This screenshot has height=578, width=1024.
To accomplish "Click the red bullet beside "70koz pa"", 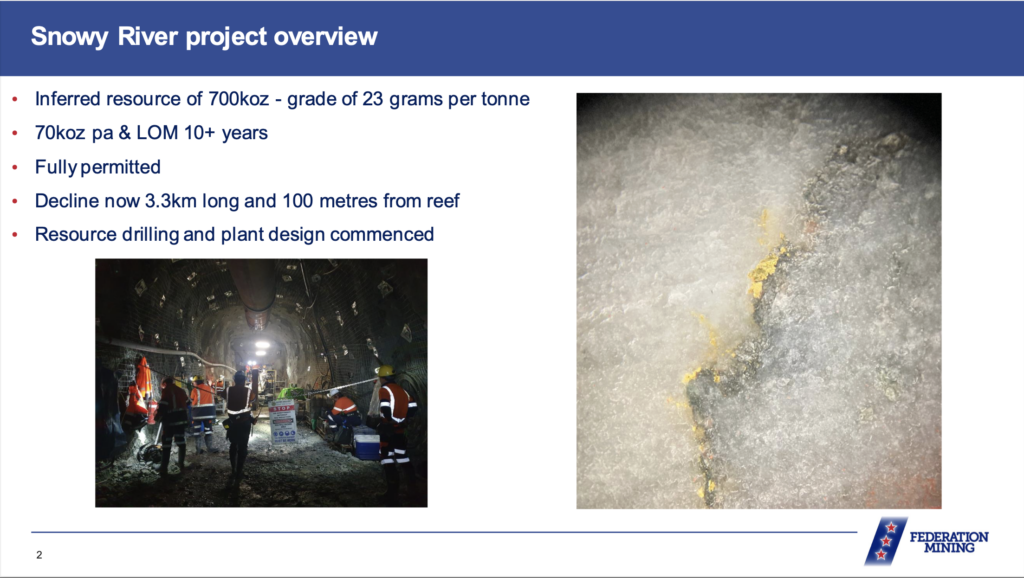I will coord(14,133).
